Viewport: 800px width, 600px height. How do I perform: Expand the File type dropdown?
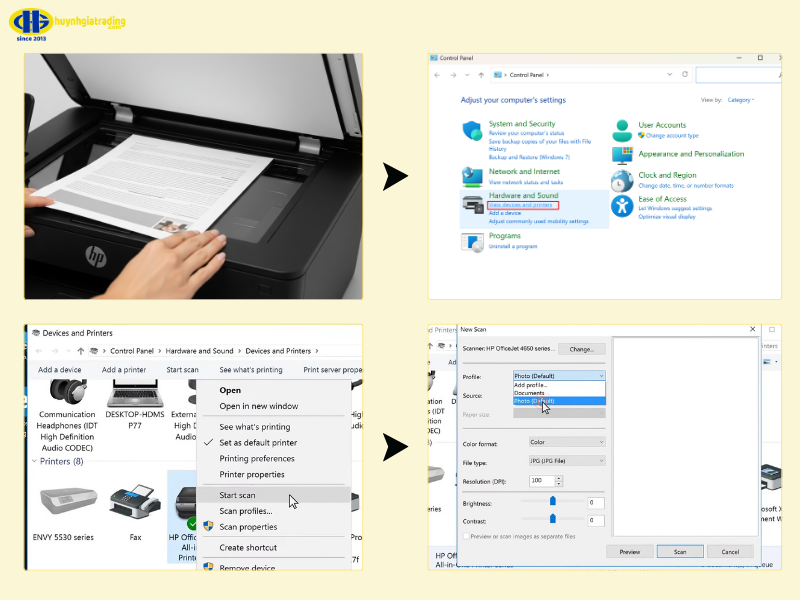pyautogui.click(x=567, y=460)
